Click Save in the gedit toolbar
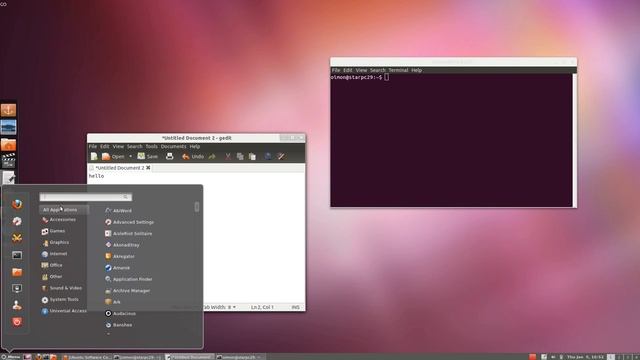This screenshot has height=360, width=640. pos(147,156)
